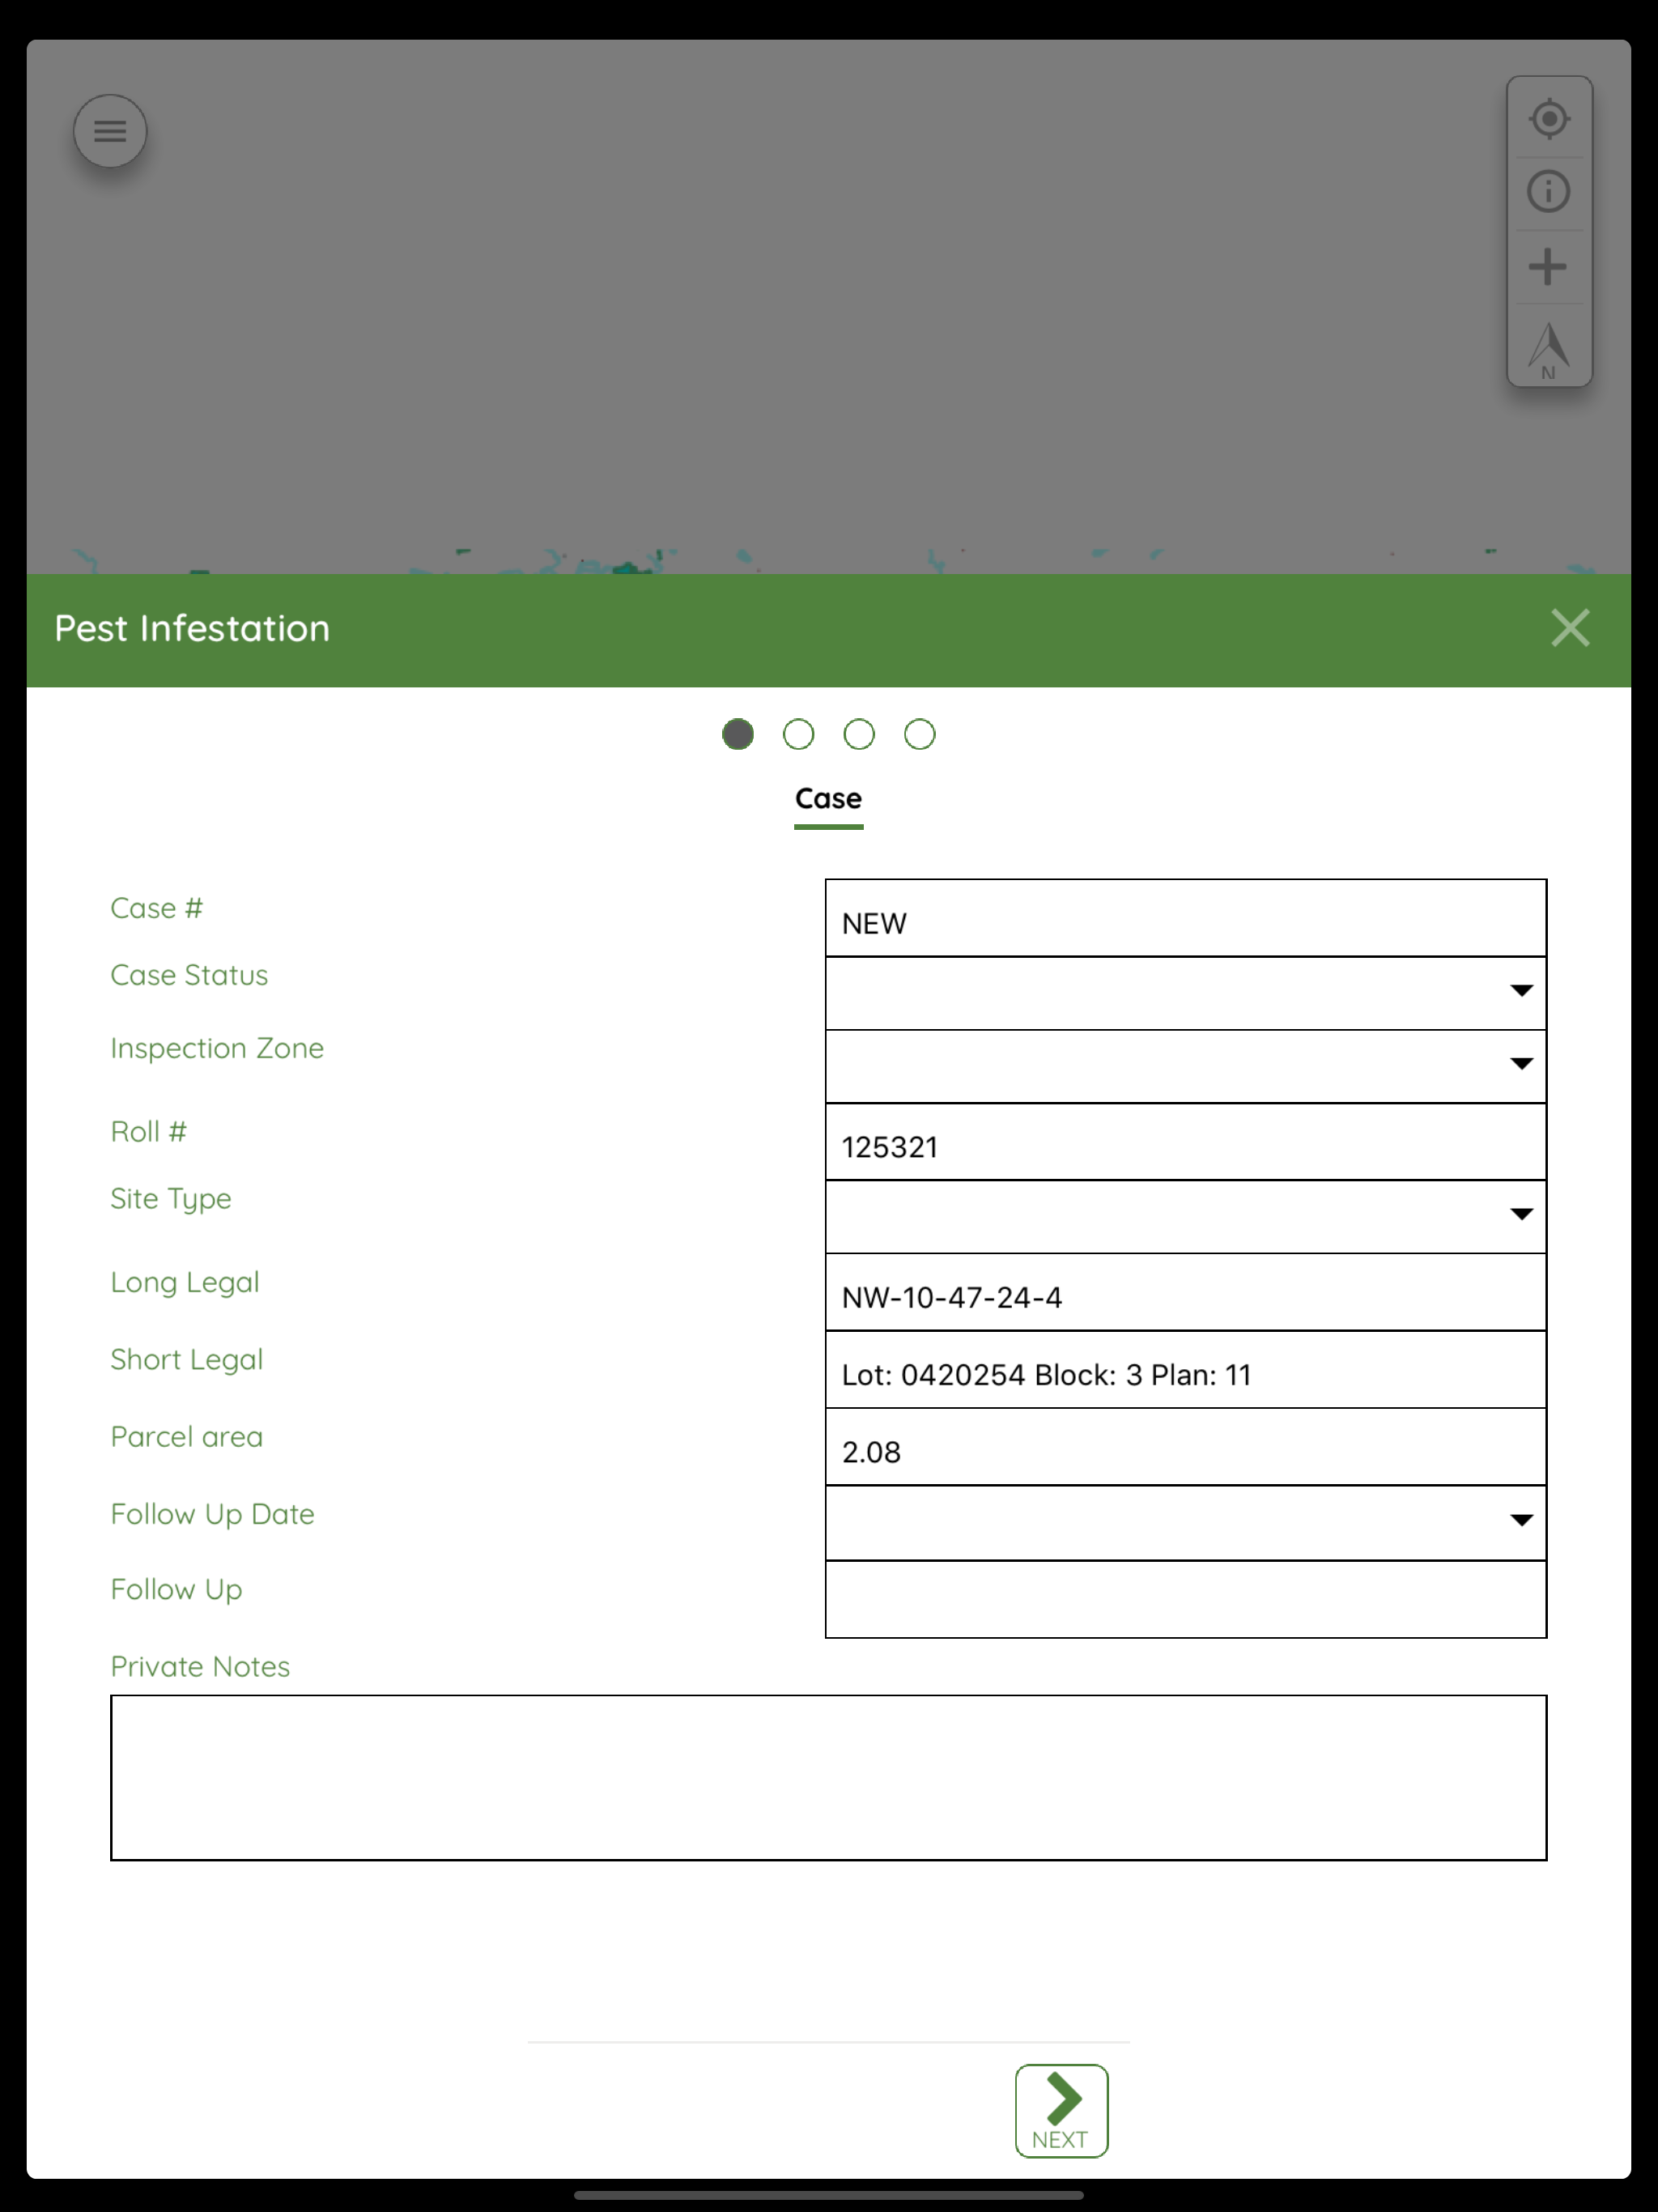1658x2212 pixels.
Task: Click the Private Notes text area
Action: (x=828, y=1777)
